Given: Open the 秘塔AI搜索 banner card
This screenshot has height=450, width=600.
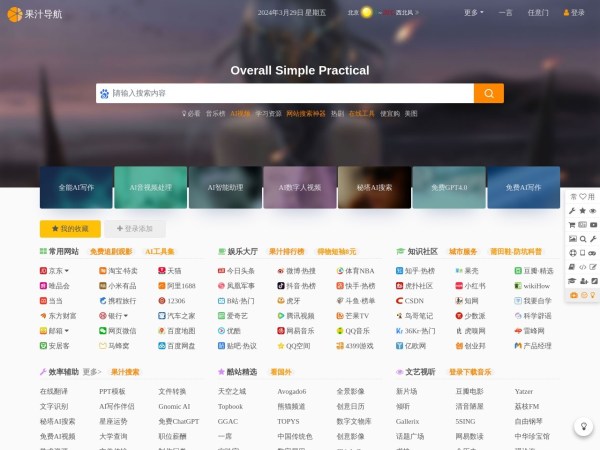Looking at the screenshot, I should (374, 188).
